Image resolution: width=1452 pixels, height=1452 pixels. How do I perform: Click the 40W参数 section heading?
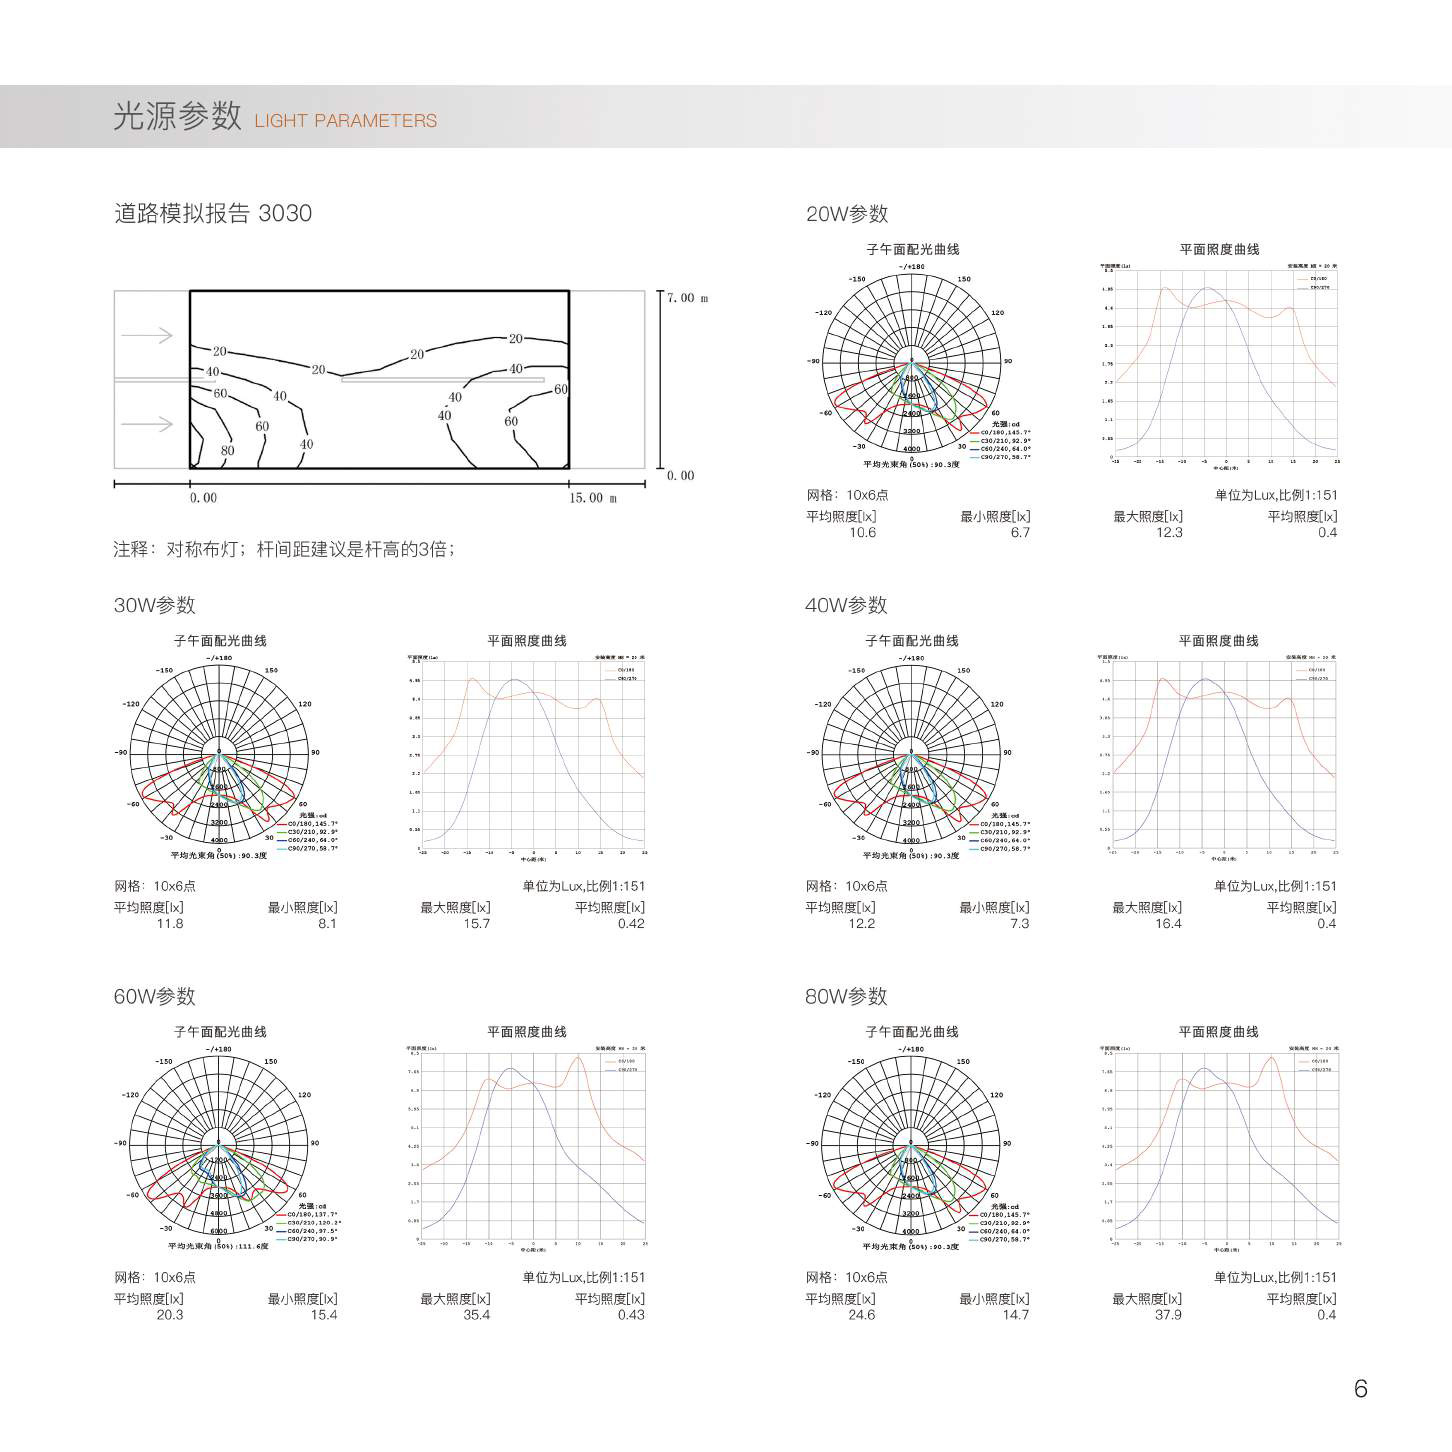click(847, 605)
